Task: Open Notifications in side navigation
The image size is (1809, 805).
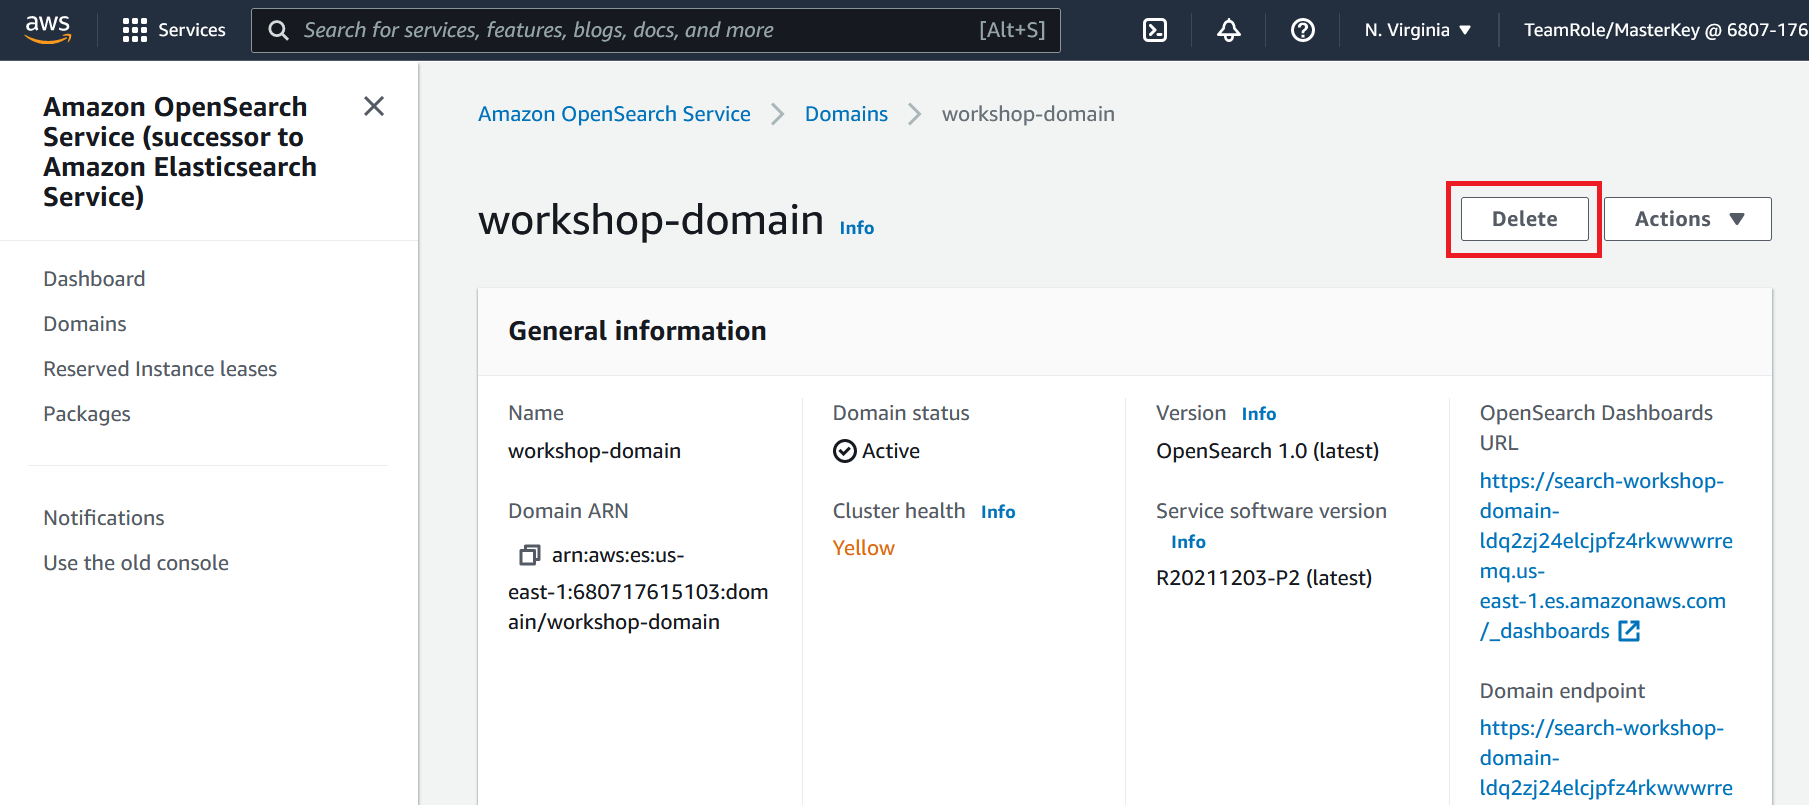Action: click(104, 518)
